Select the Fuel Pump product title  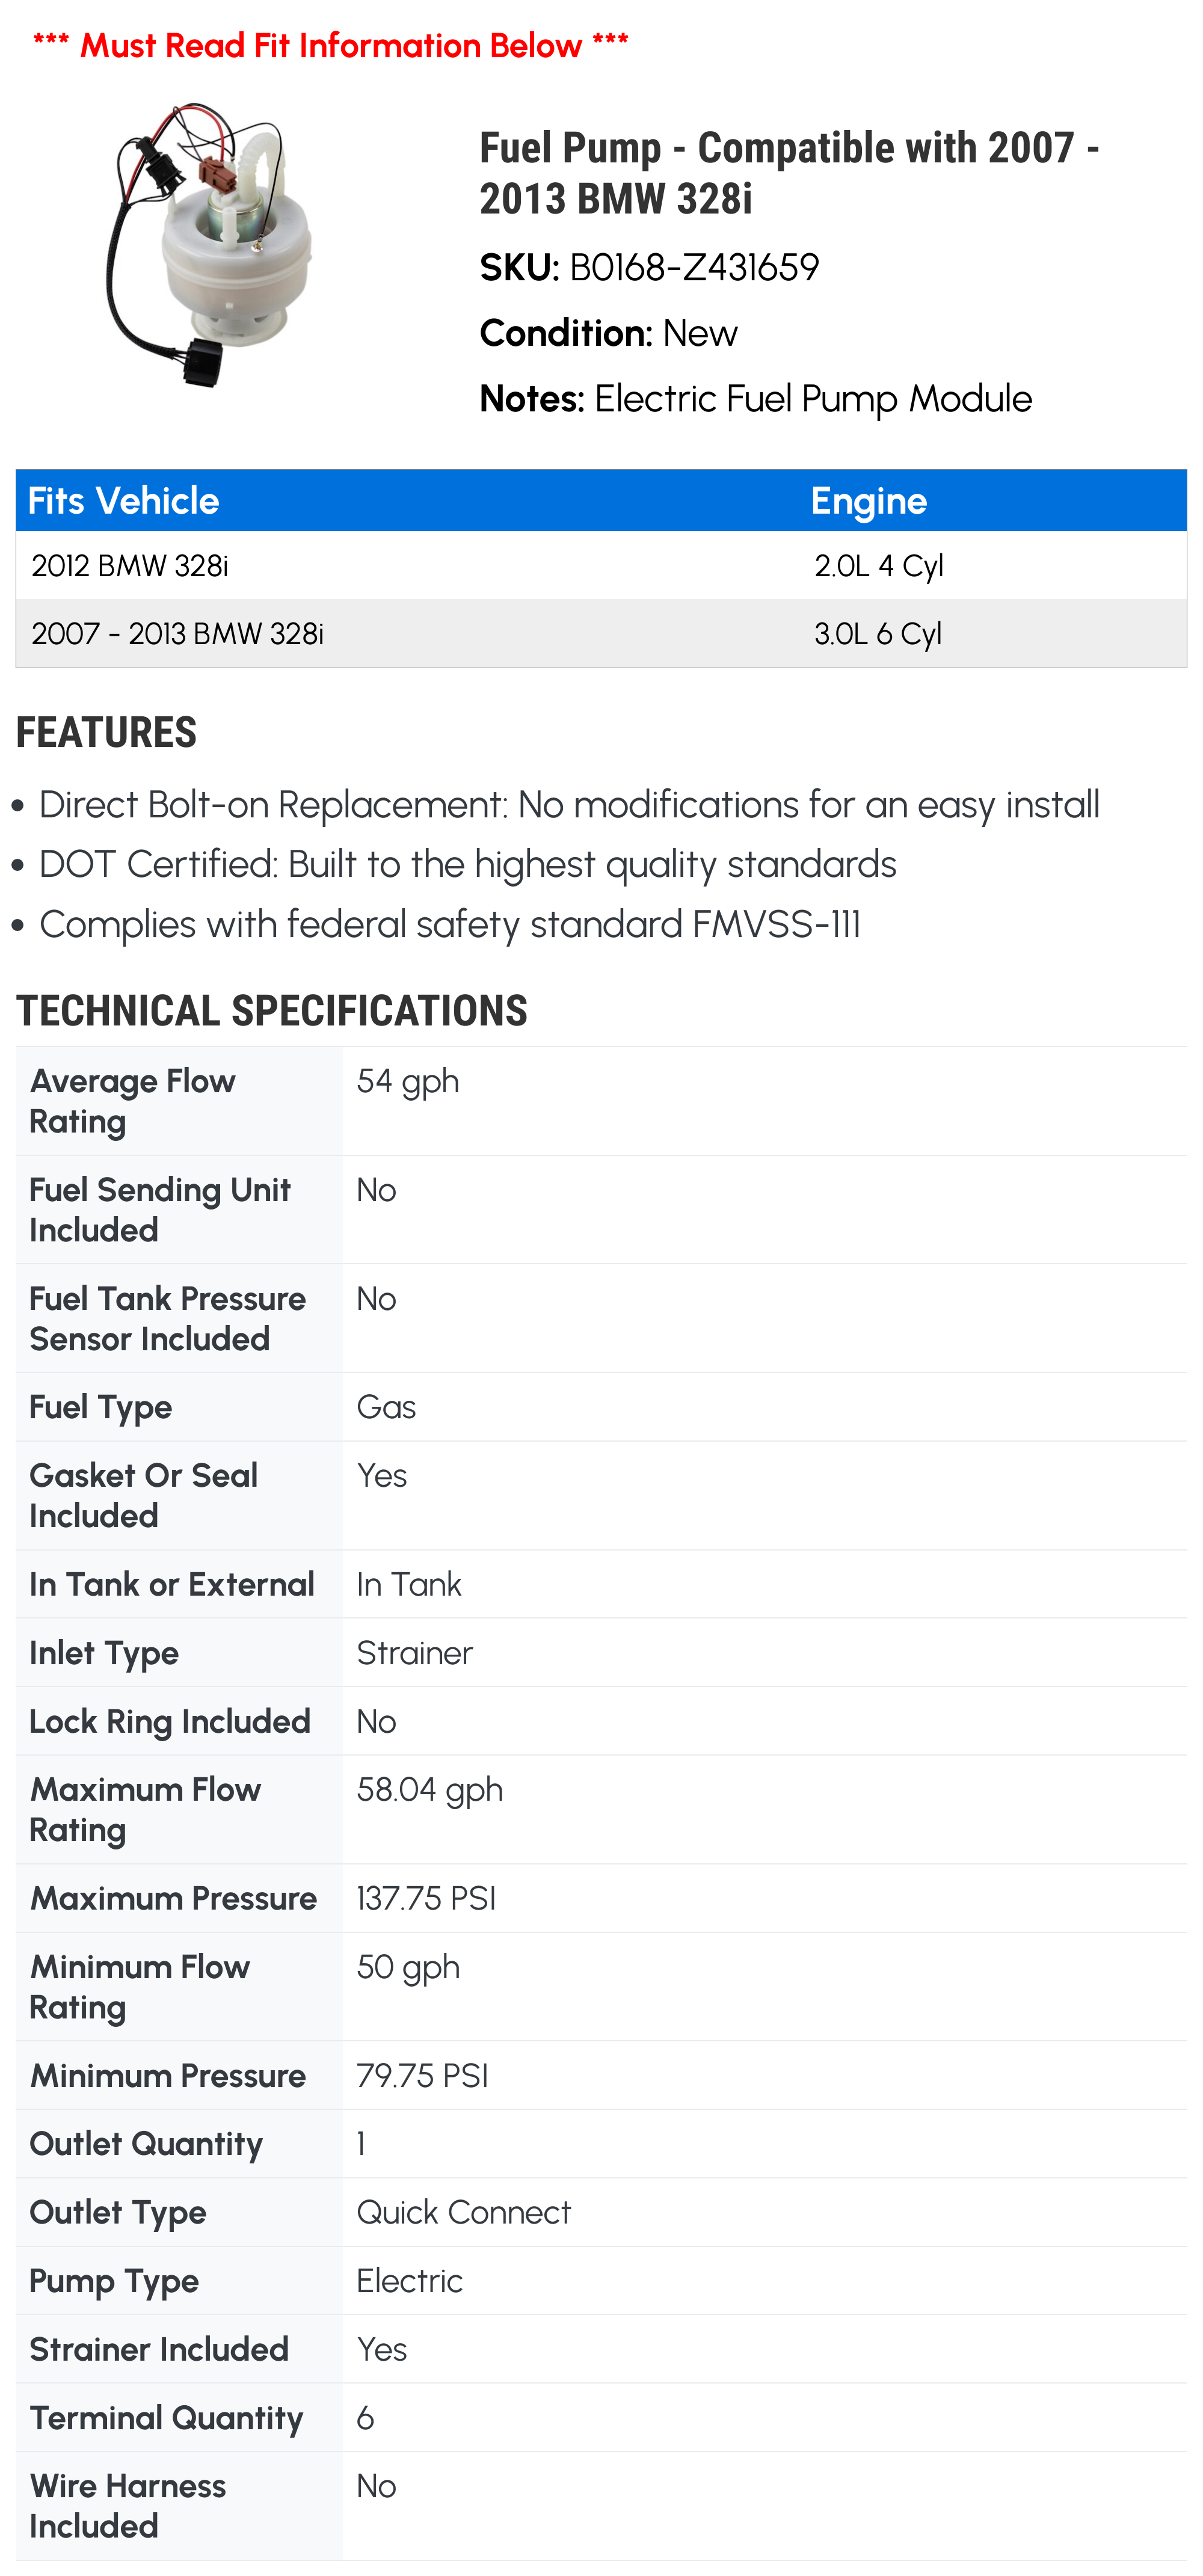pyautogui.click(x=788, y=173)
